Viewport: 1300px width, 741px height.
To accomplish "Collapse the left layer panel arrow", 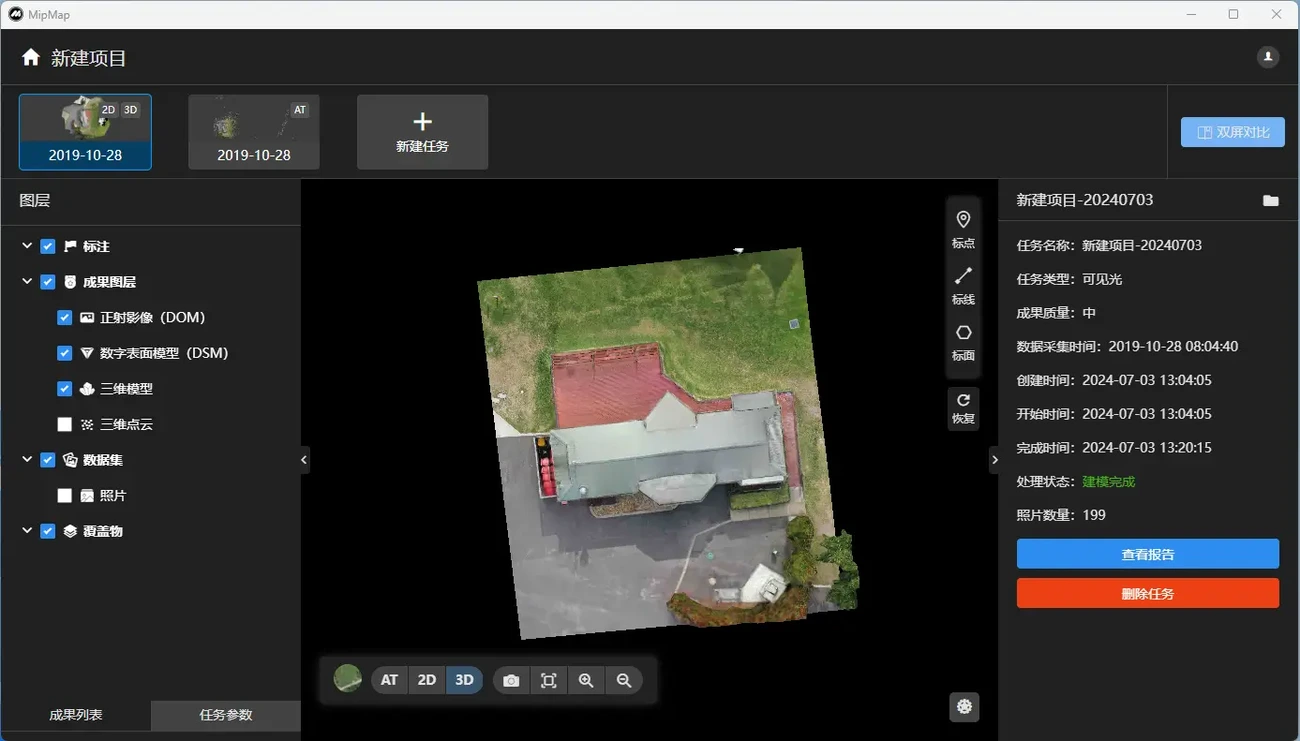I will pos(304,460).
